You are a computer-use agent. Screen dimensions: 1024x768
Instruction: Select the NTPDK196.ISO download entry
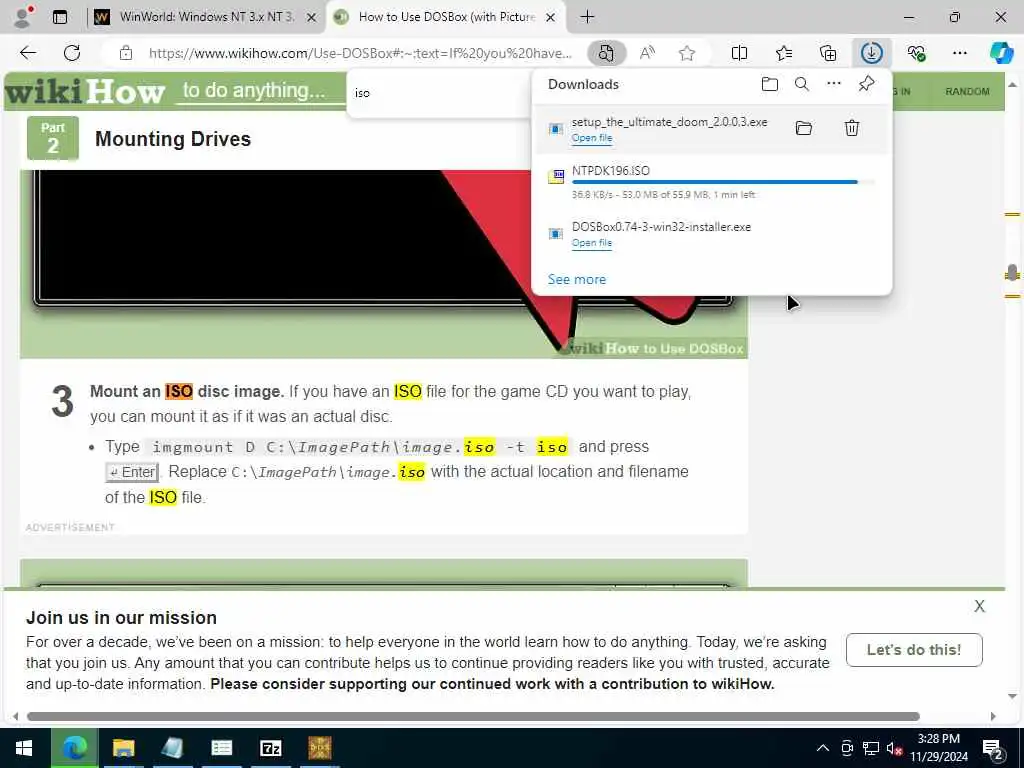point(712,182)
